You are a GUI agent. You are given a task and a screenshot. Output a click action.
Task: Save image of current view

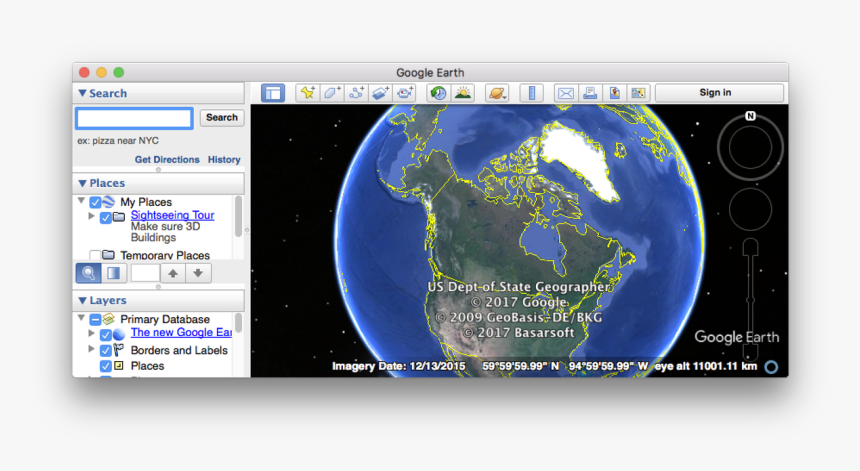click(614, 93)
